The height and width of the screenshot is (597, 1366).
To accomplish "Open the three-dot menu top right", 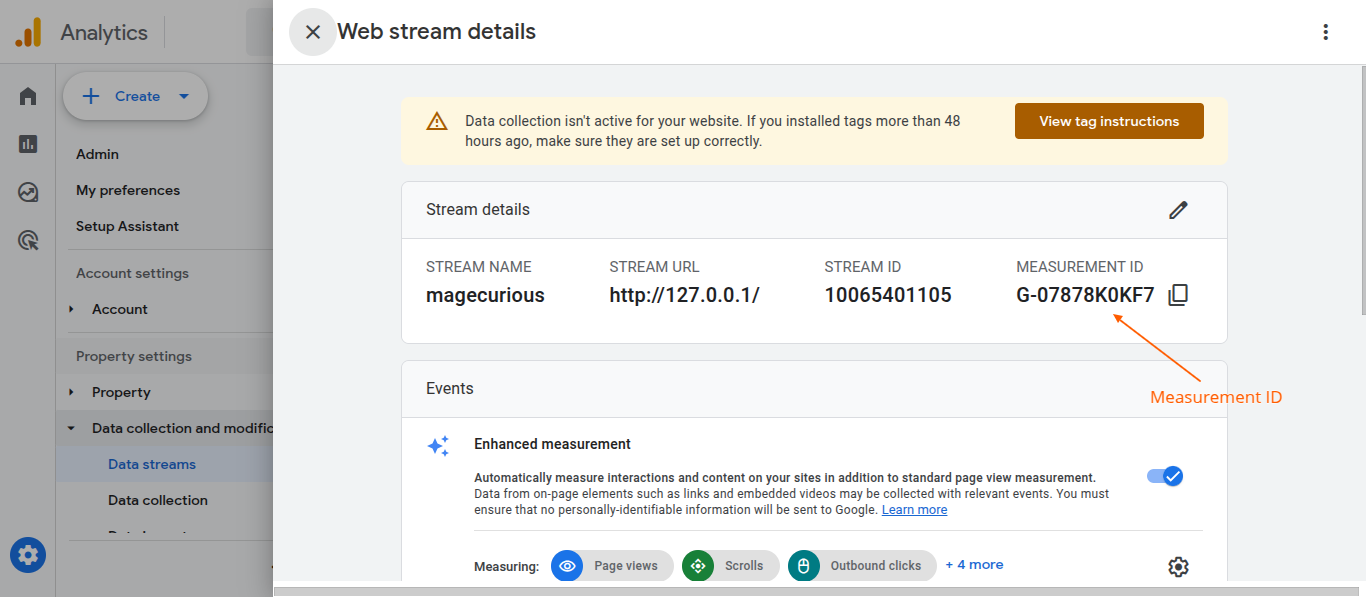I will point(1325,31).
